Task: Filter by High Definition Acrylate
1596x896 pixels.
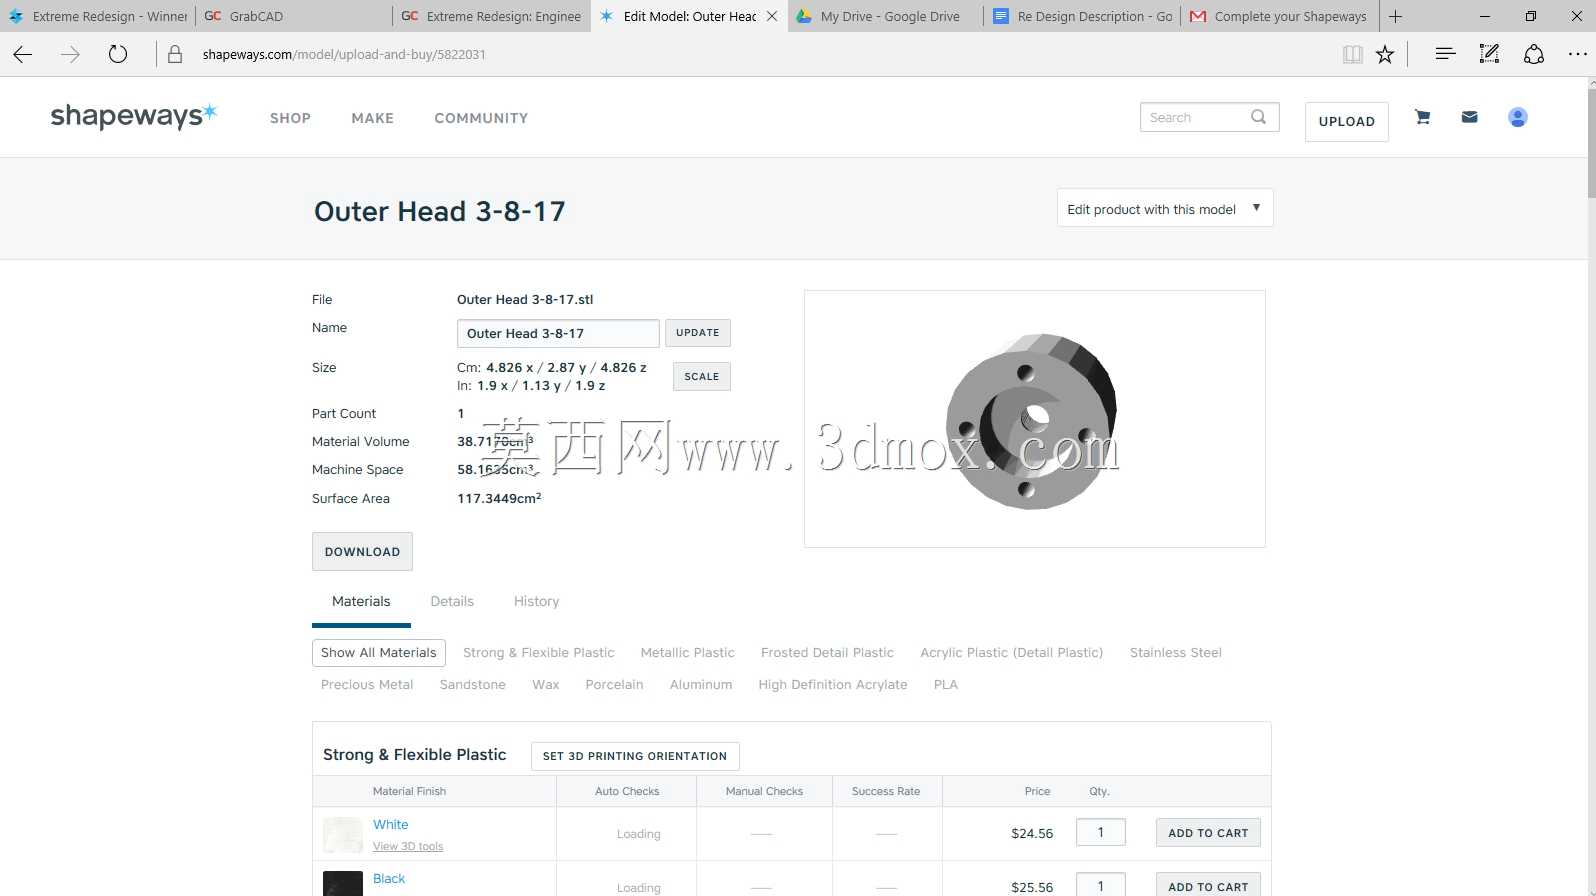Action: [x=833, y=684]
